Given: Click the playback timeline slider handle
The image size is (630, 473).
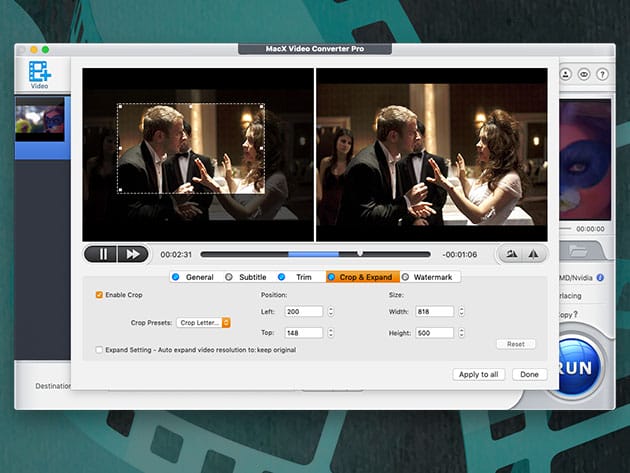Looking at the screenshot, I should [x=360, y=254].
